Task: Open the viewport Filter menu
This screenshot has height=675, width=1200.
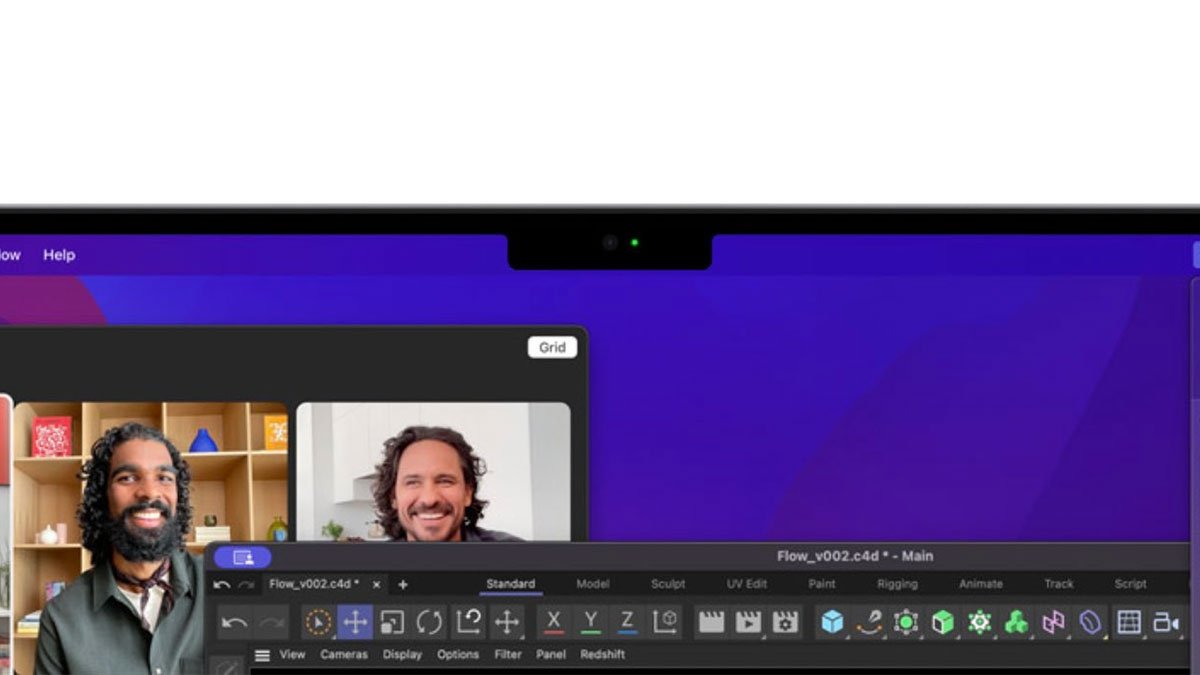Action: click(x=508, y=655)
